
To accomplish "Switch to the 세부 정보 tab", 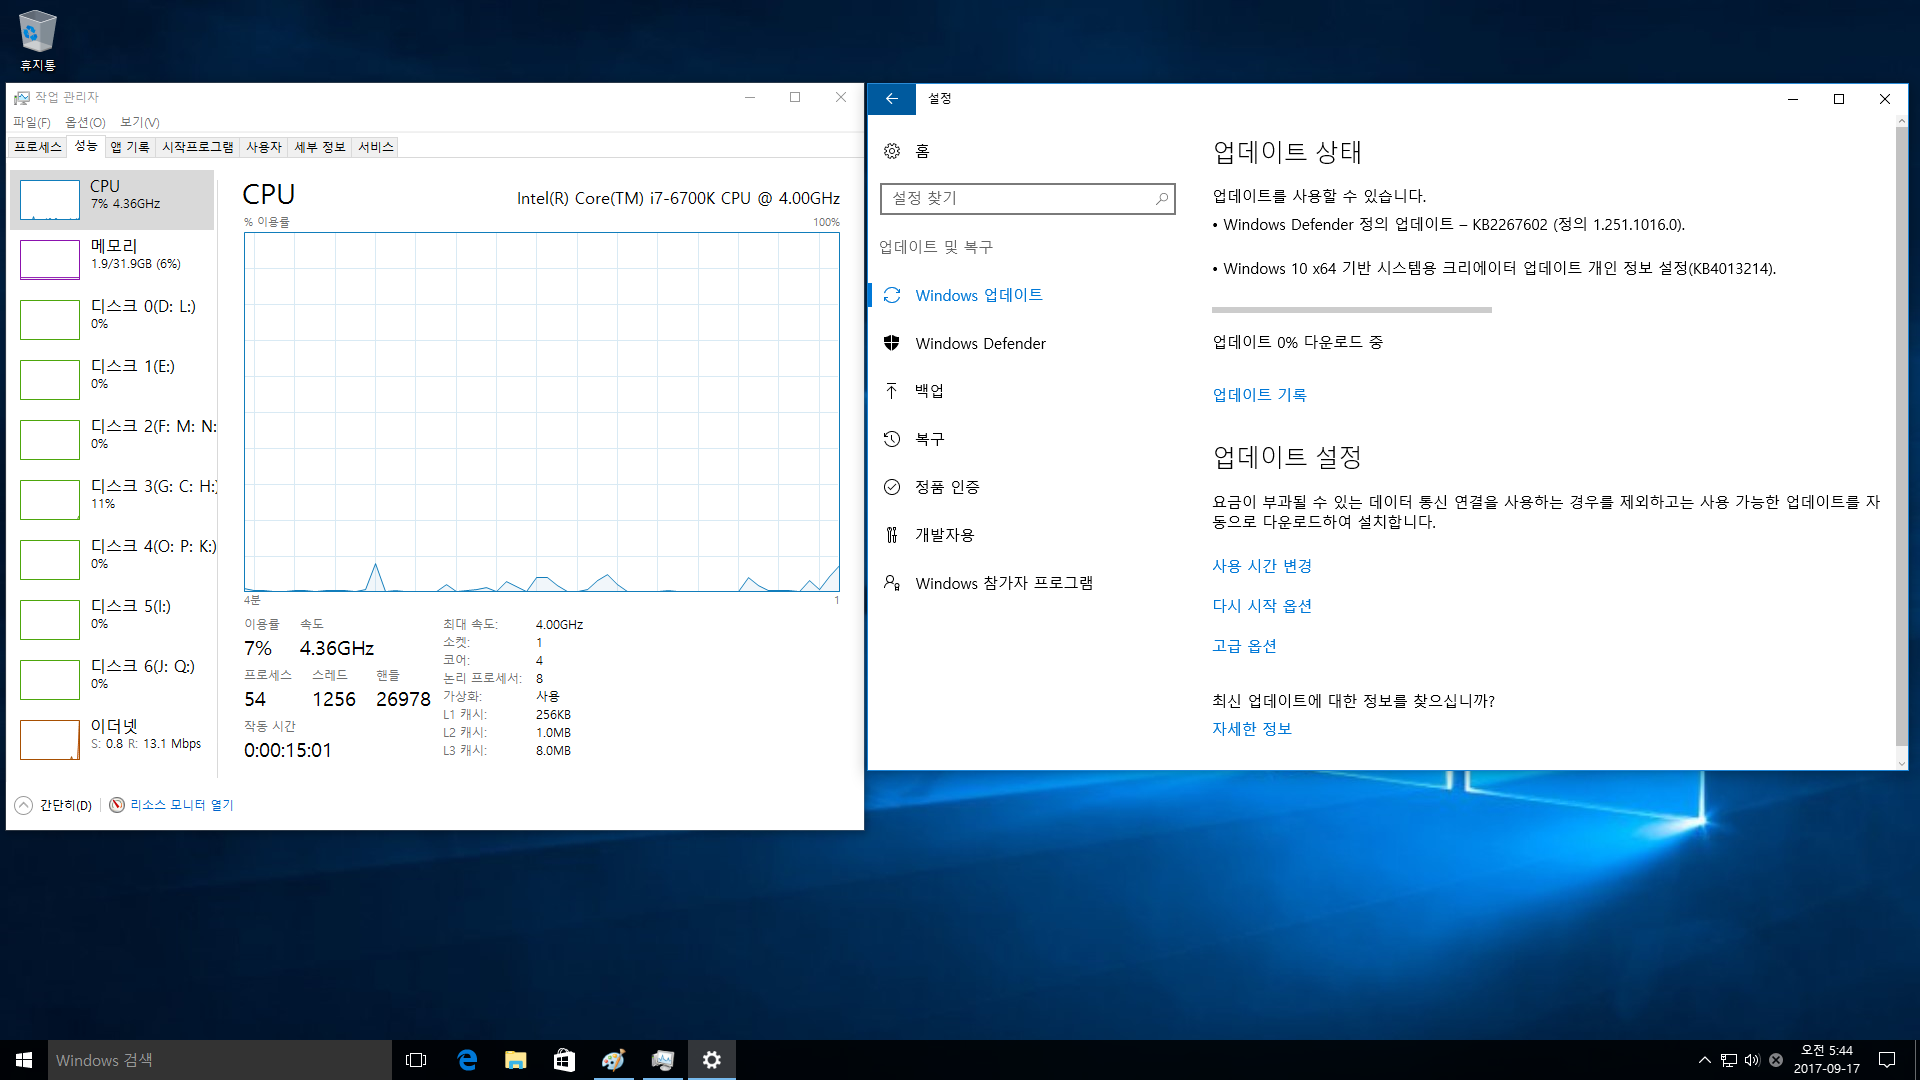I will coord(320,147).
